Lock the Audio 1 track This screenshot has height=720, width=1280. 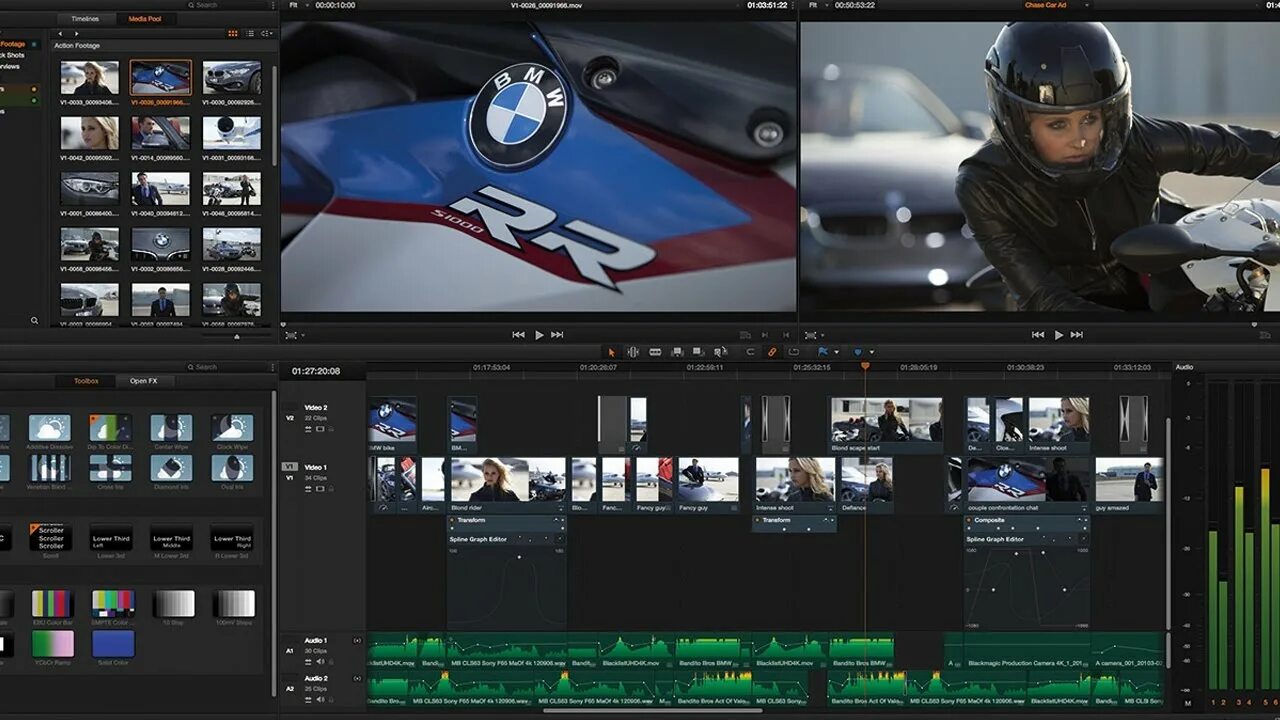point(331,661)
